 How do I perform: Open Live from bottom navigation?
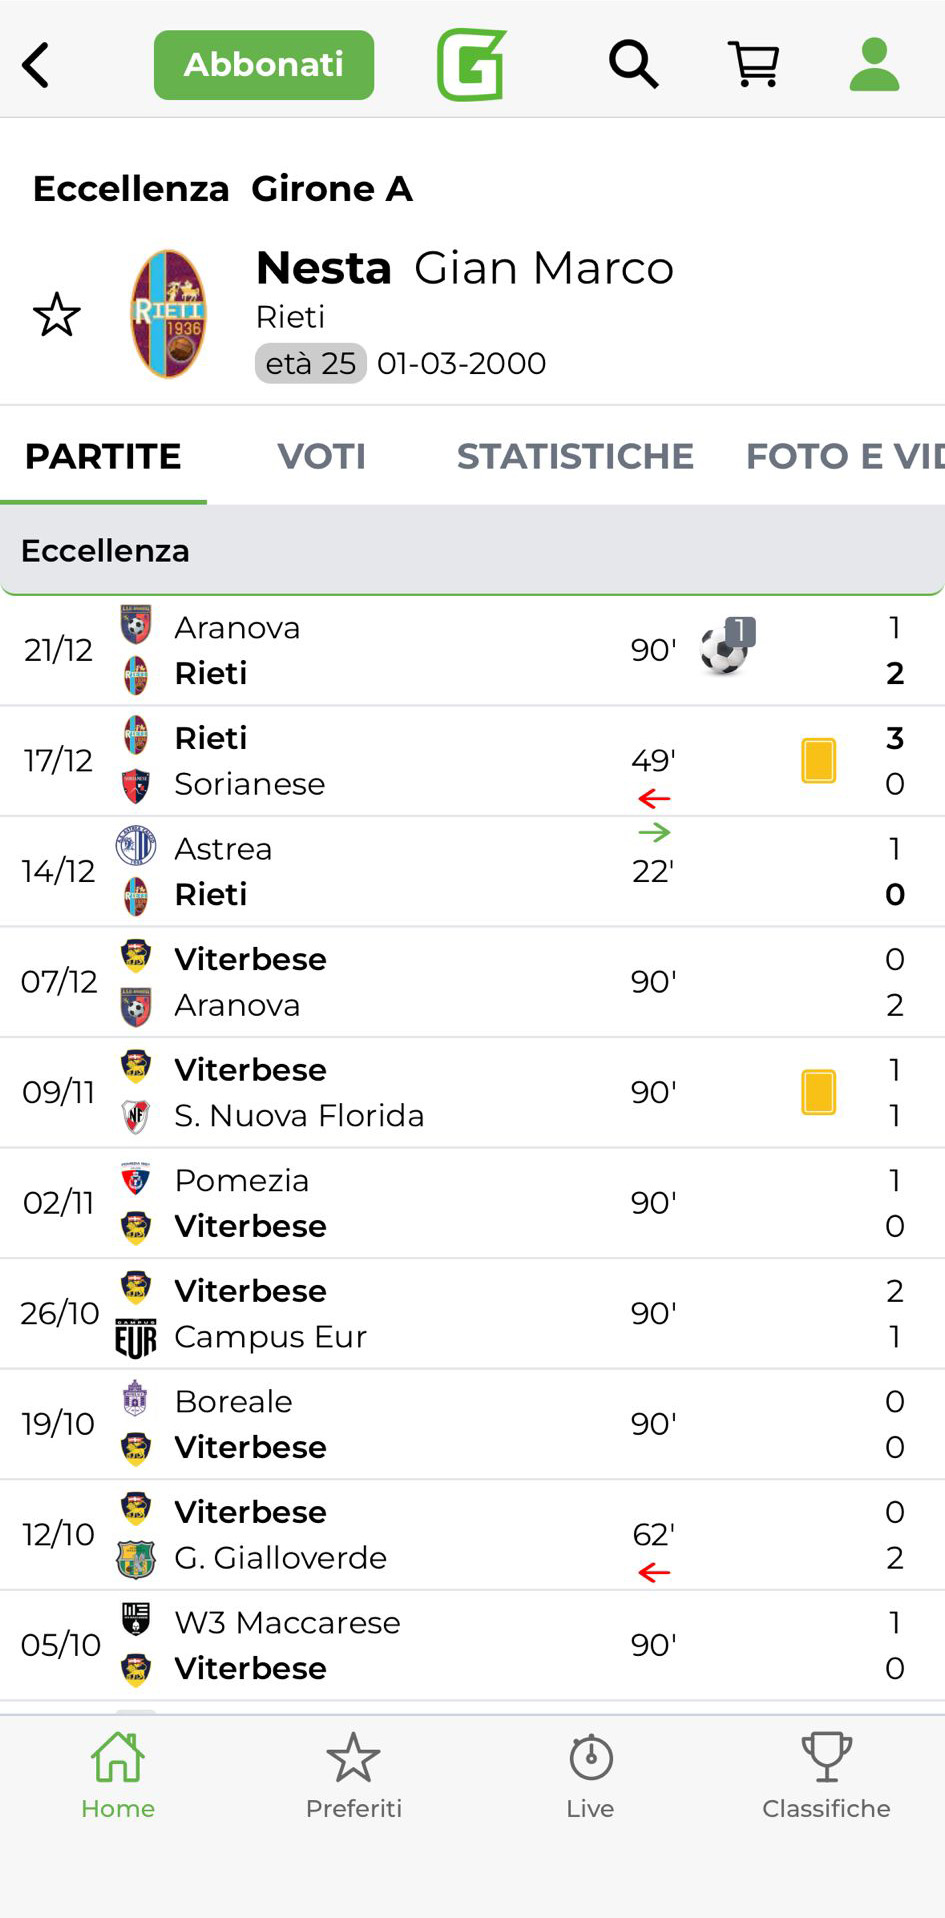click(590, 1776)
